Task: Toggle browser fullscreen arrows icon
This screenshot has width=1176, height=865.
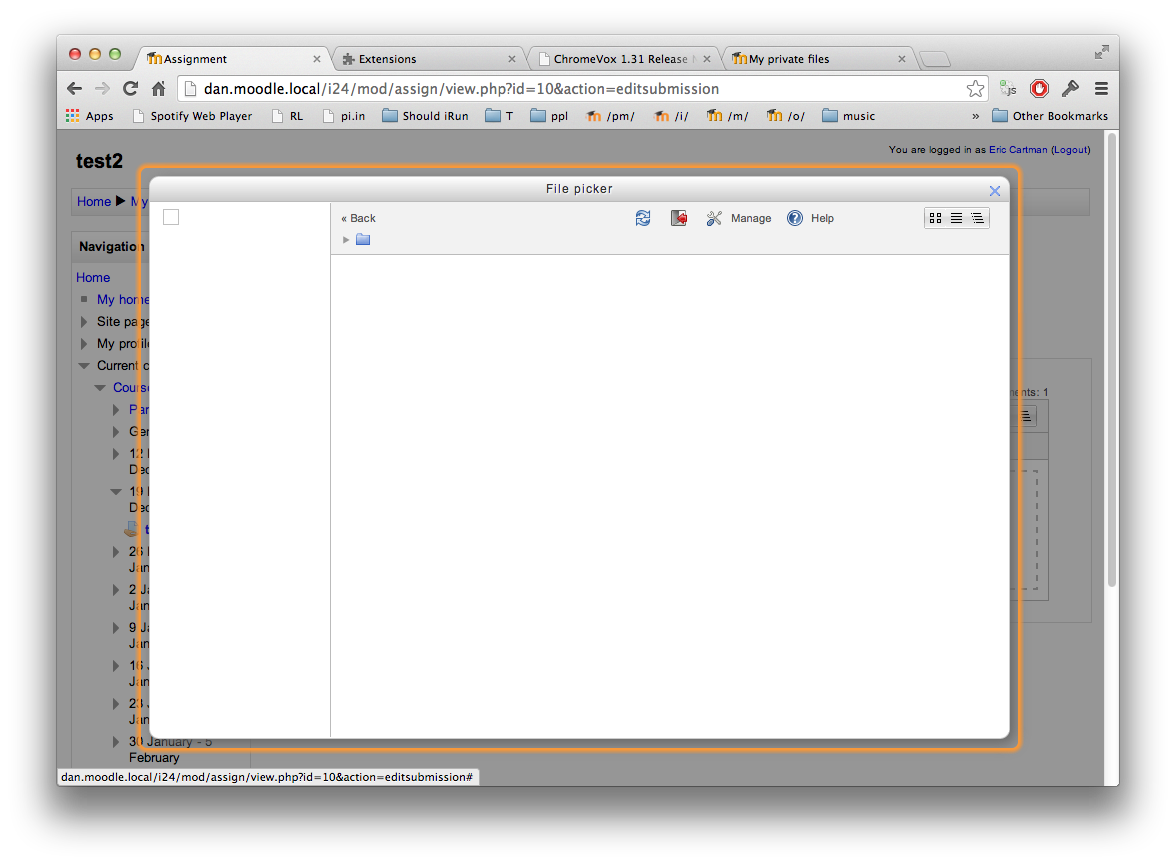Action: (1101, 52)
